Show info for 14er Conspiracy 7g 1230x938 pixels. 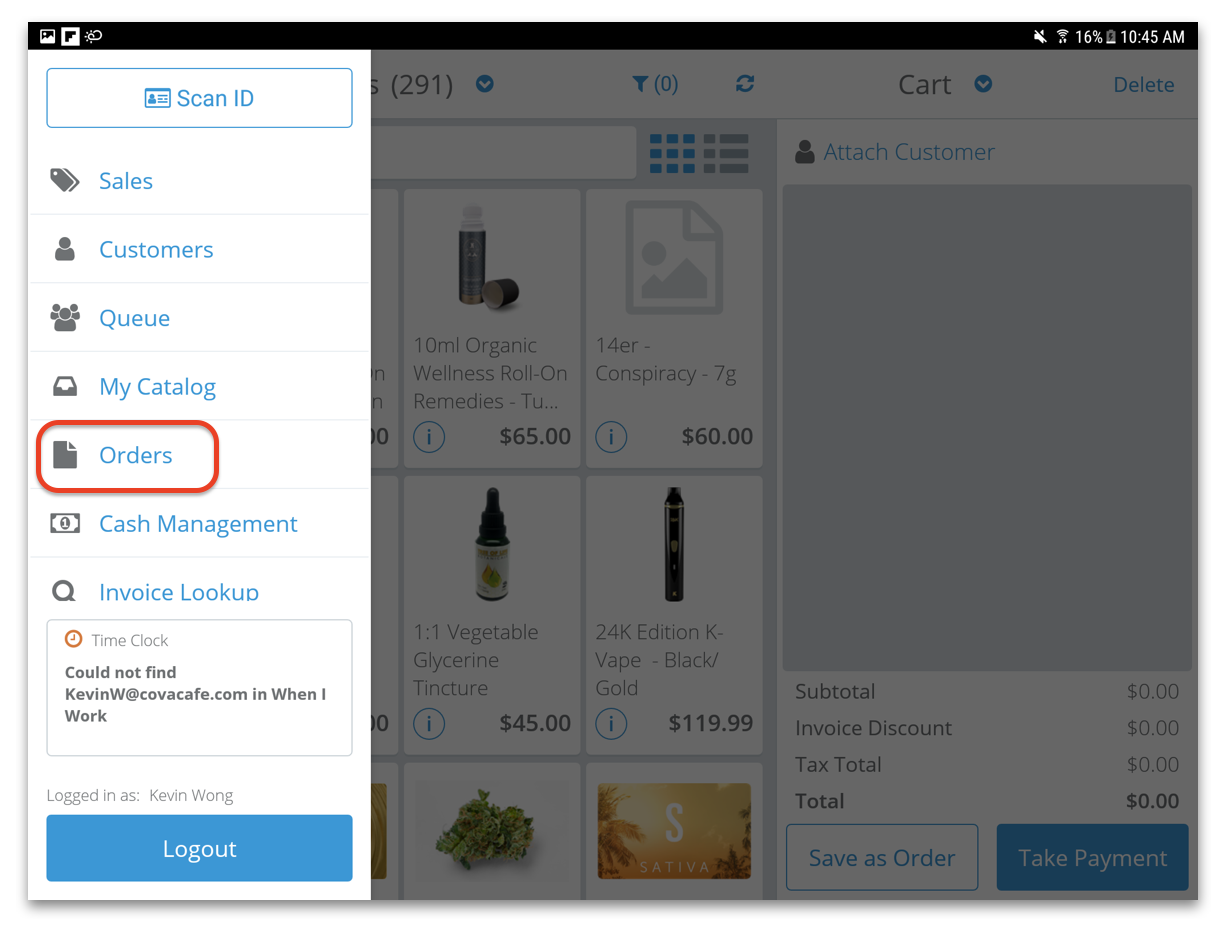tap(611, 437)
